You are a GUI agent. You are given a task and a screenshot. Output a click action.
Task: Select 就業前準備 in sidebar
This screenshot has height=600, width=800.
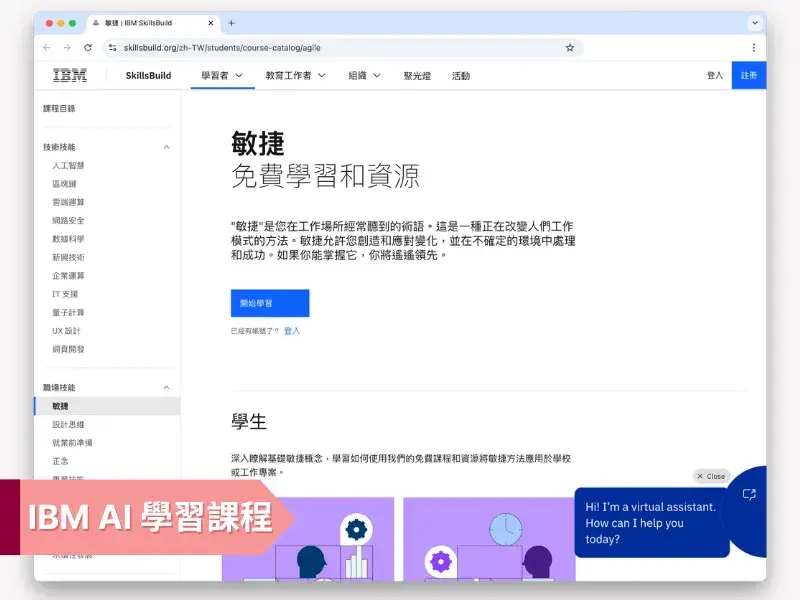pos(72,443)
